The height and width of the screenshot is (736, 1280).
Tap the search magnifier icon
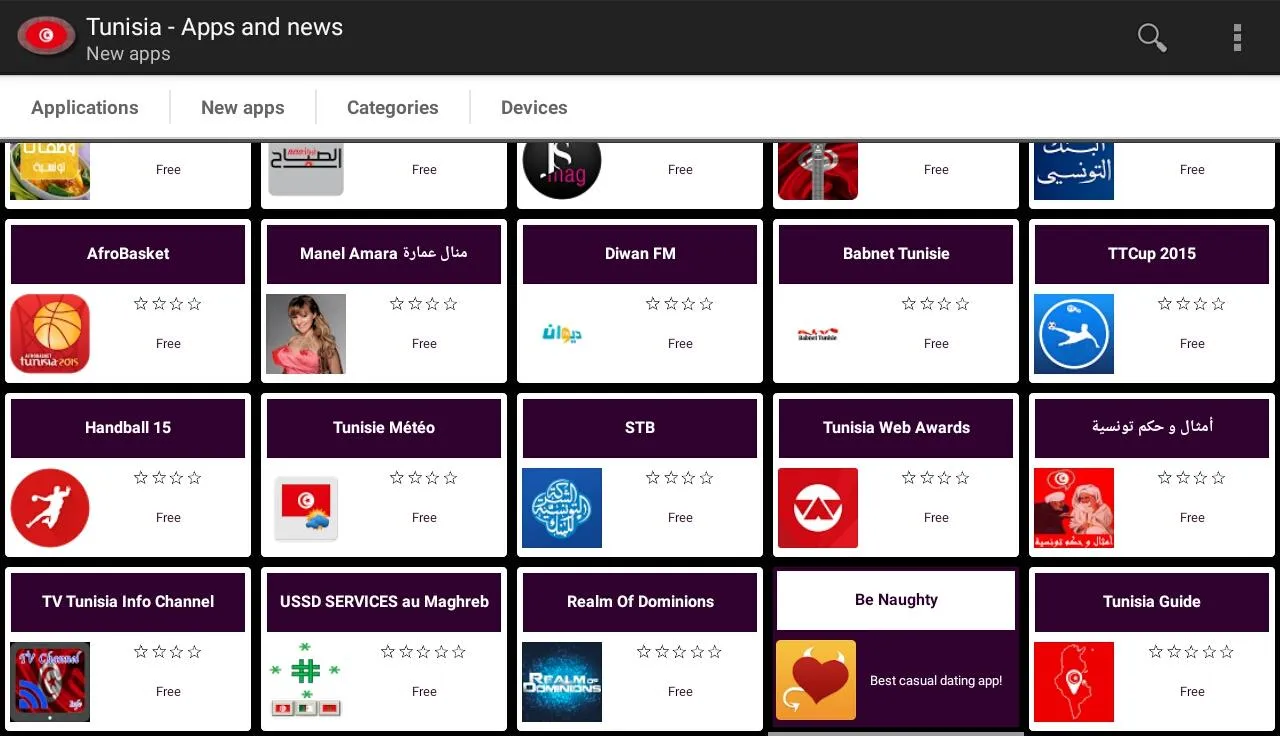1152,38
